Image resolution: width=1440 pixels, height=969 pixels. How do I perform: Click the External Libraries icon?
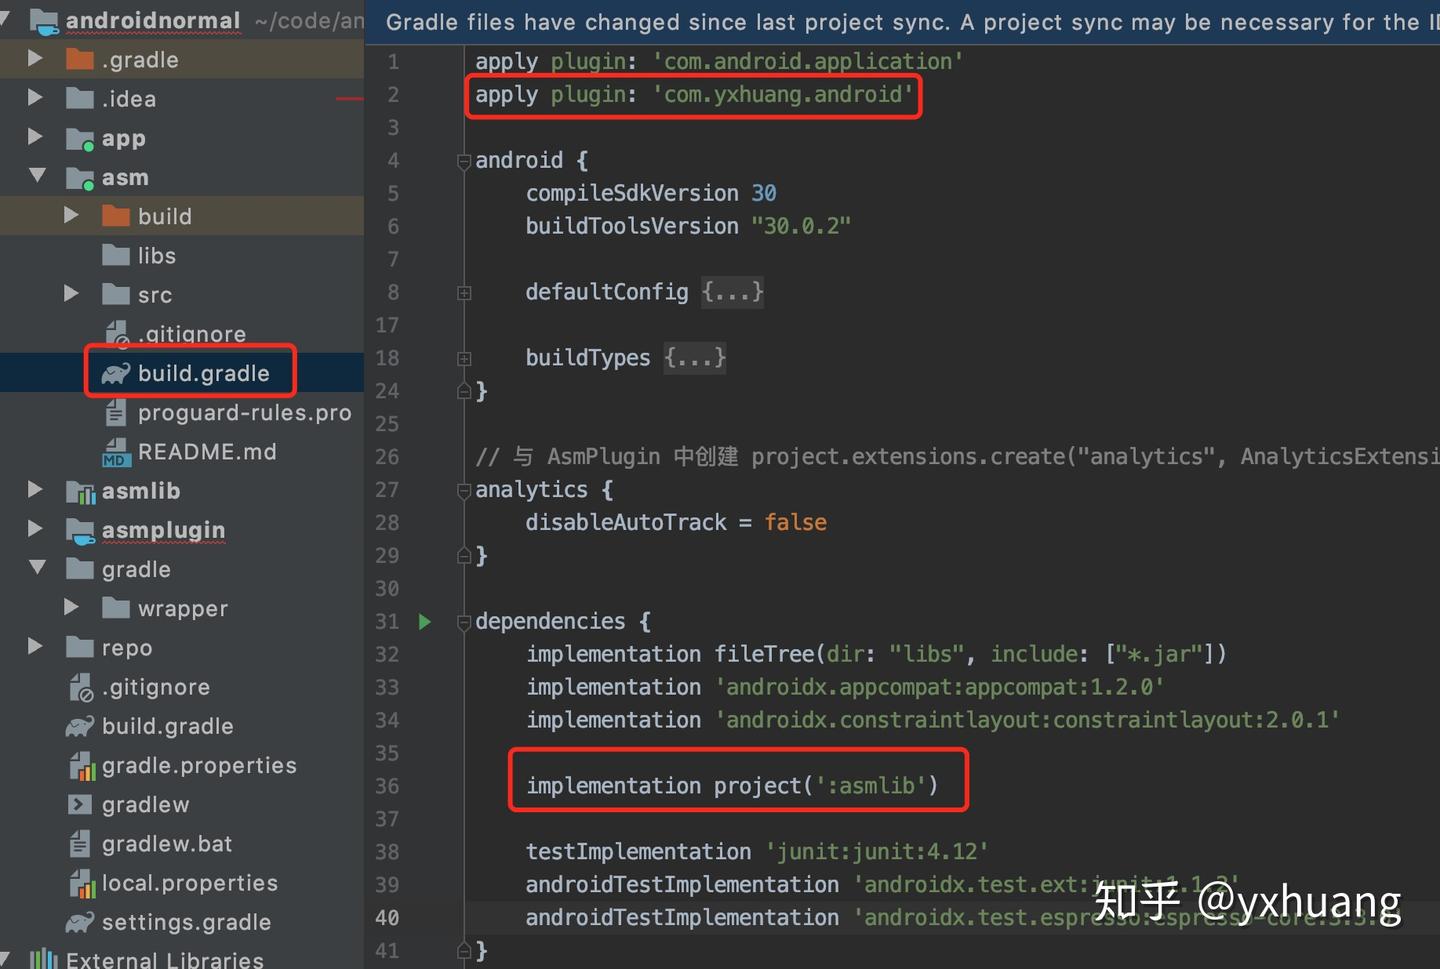(x=44, y=960)
